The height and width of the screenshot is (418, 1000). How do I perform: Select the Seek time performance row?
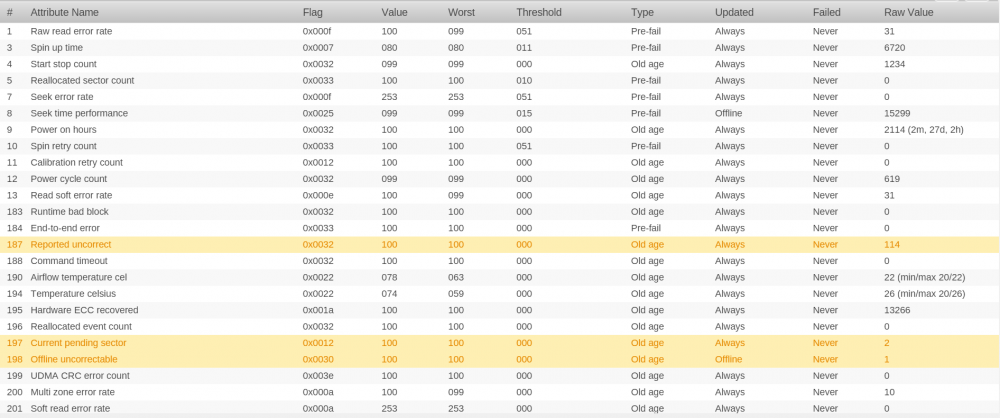(500, 113)
